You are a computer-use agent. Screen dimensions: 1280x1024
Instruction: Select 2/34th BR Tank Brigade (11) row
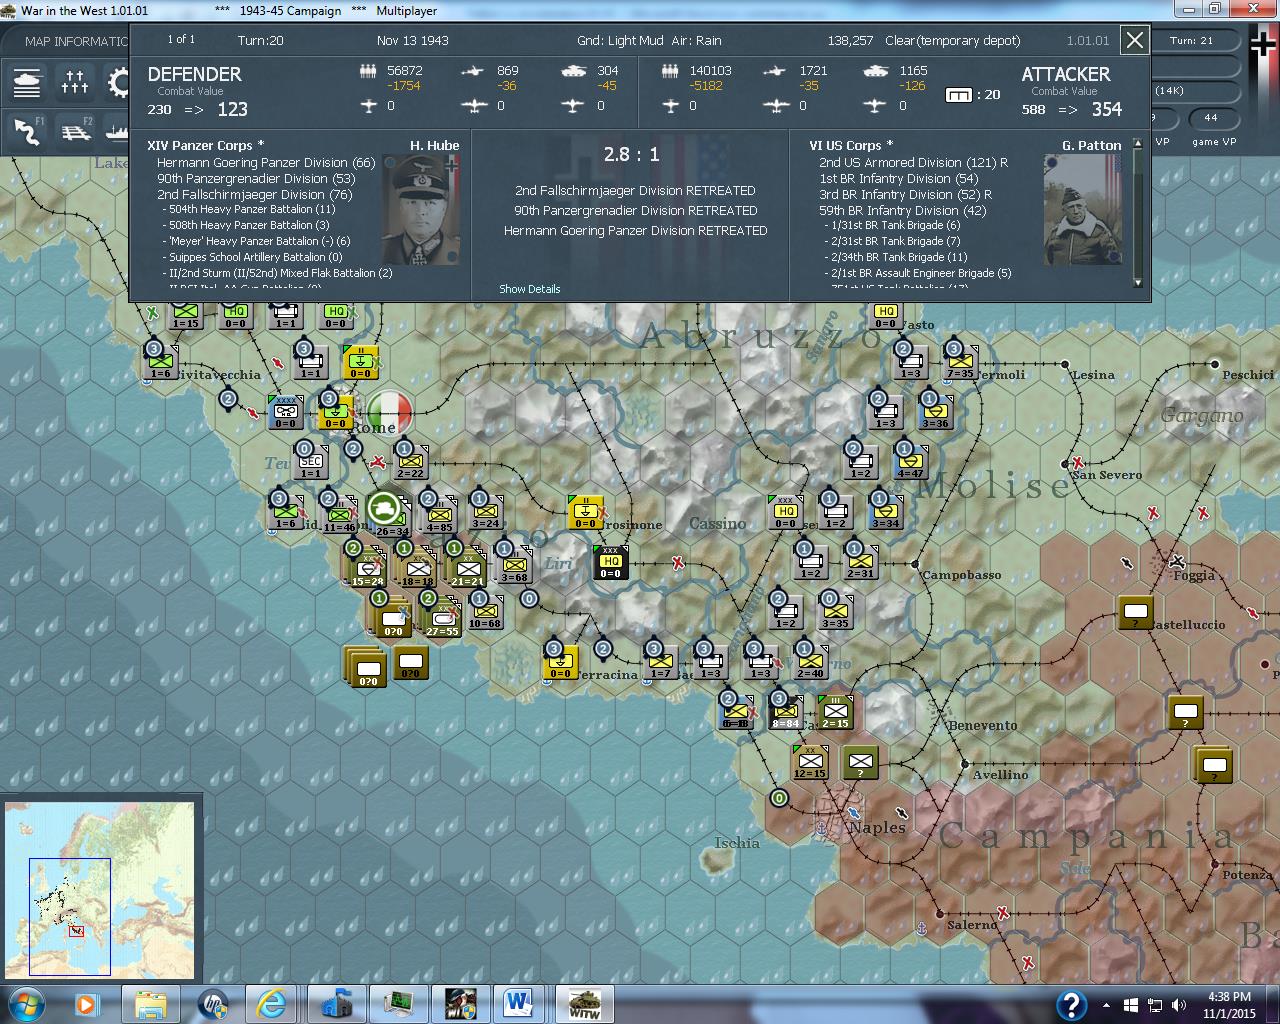(896, 258)
